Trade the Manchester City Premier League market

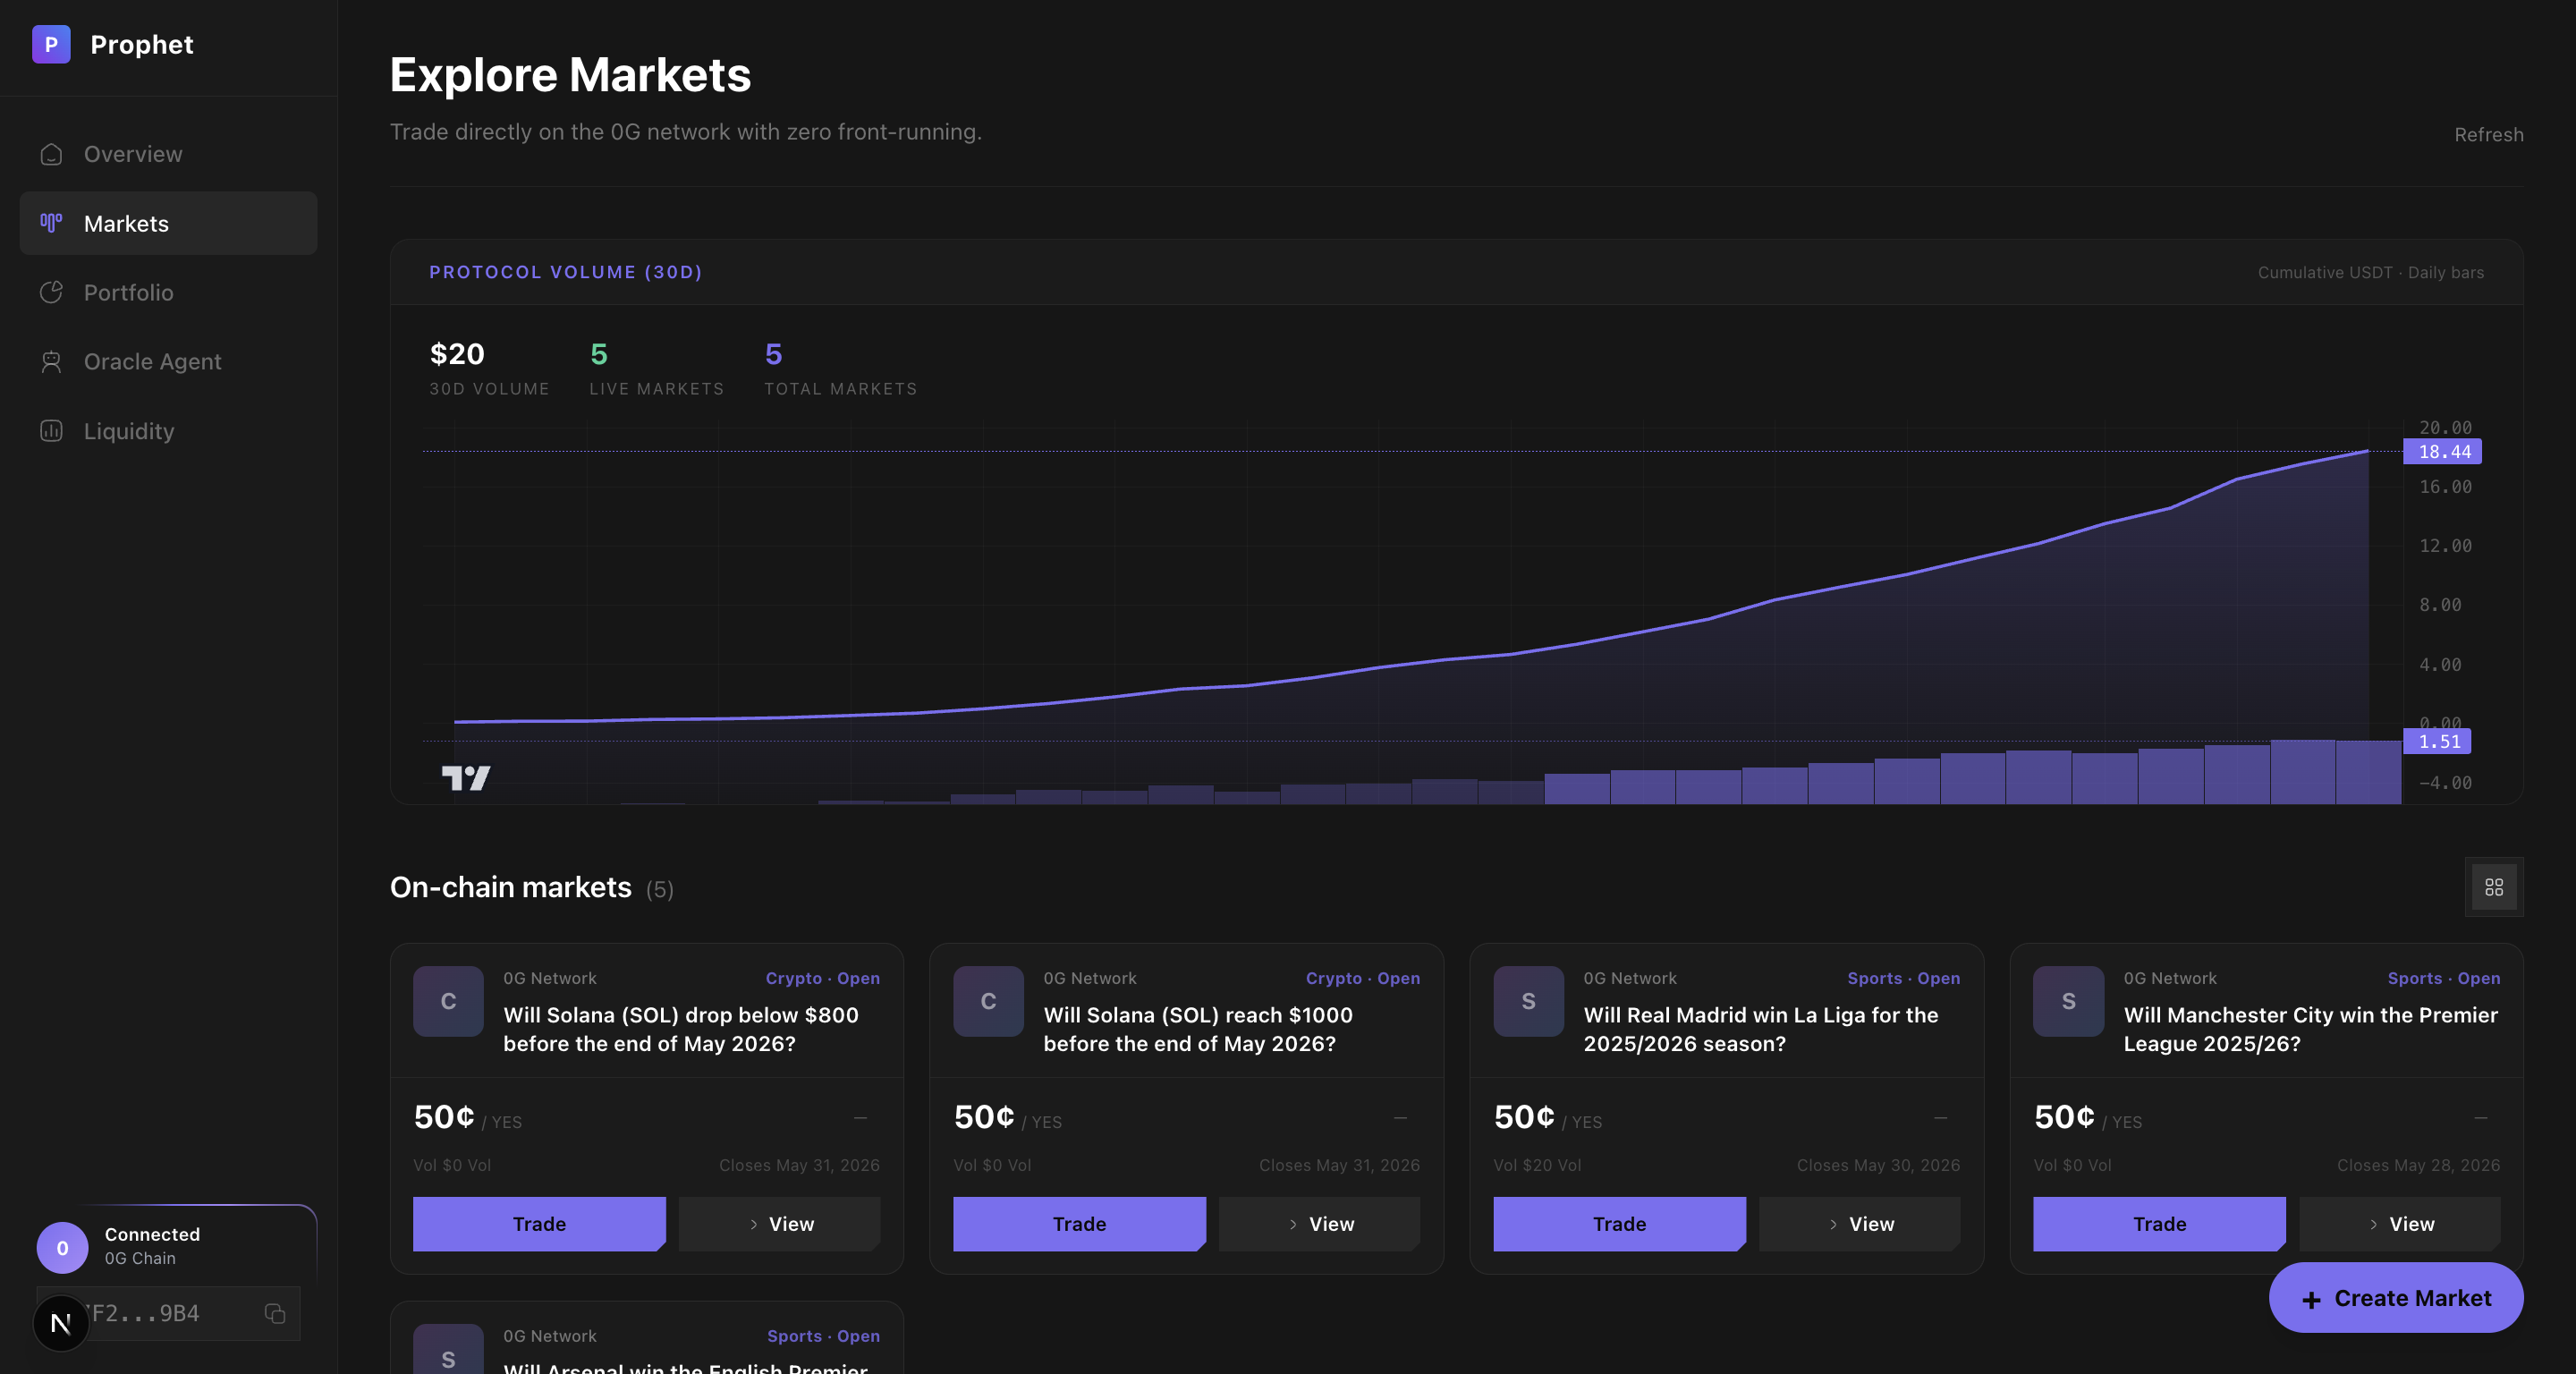pyautogui.click(x=2159, y=1224)
